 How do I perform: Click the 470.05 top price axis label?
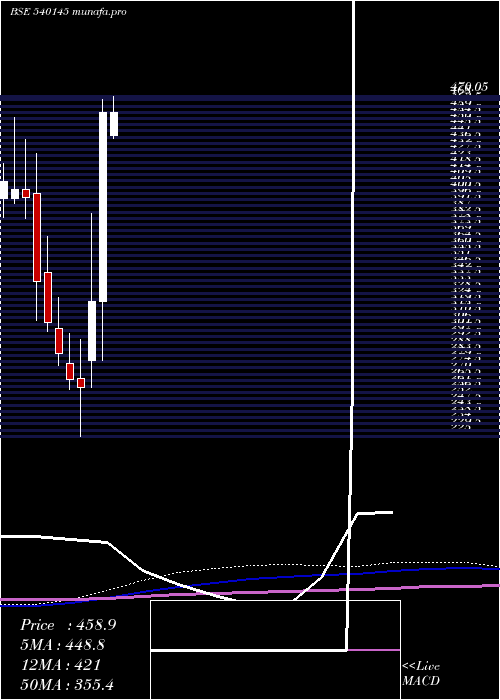468,87
